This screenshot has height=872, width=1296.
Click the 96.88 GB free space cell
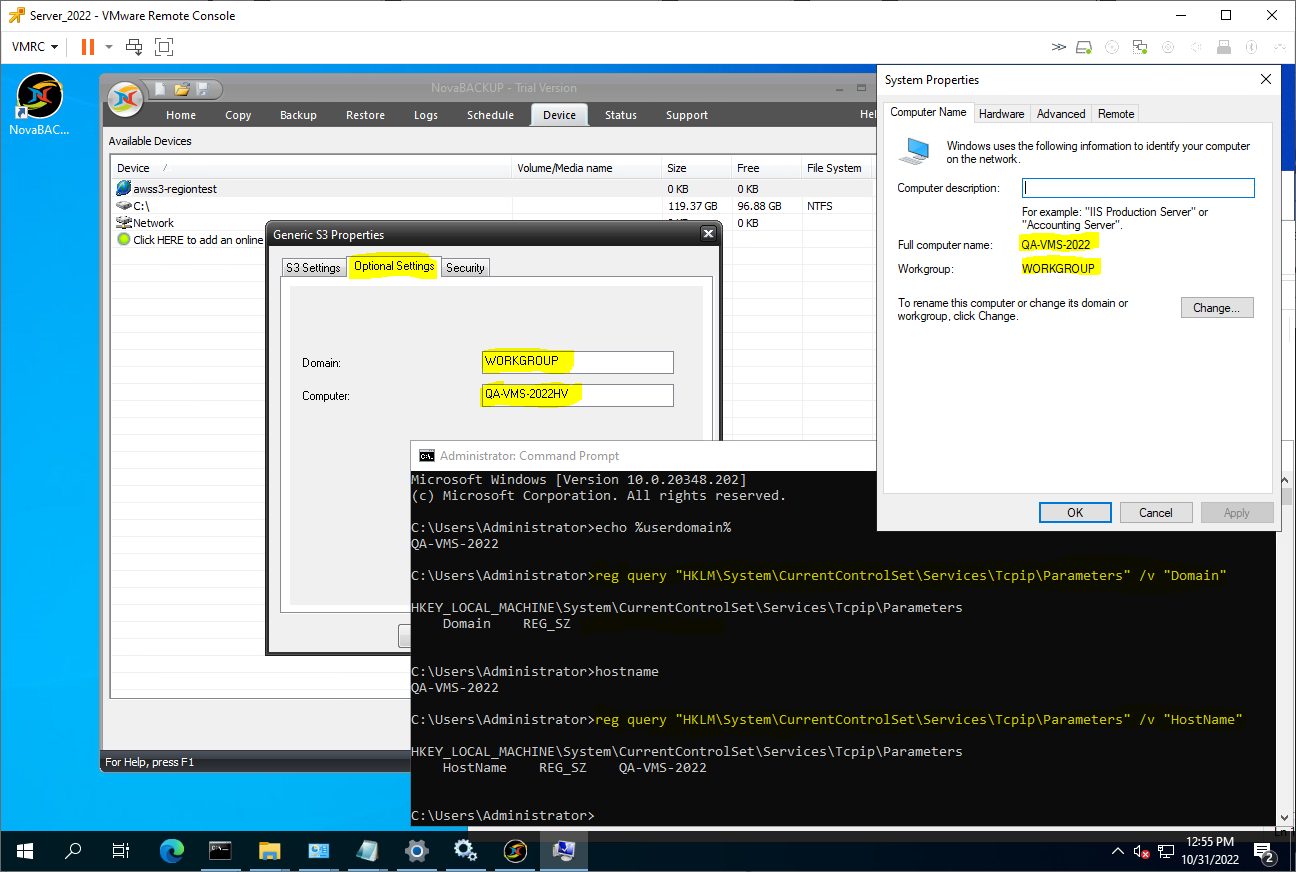[758, 206]
